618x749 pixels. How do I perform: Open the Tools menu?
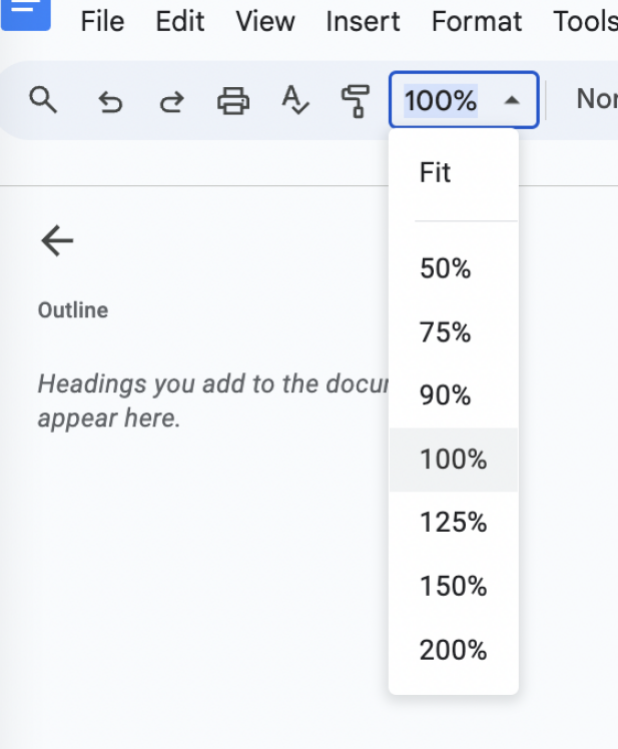click(x=585, y=21)
